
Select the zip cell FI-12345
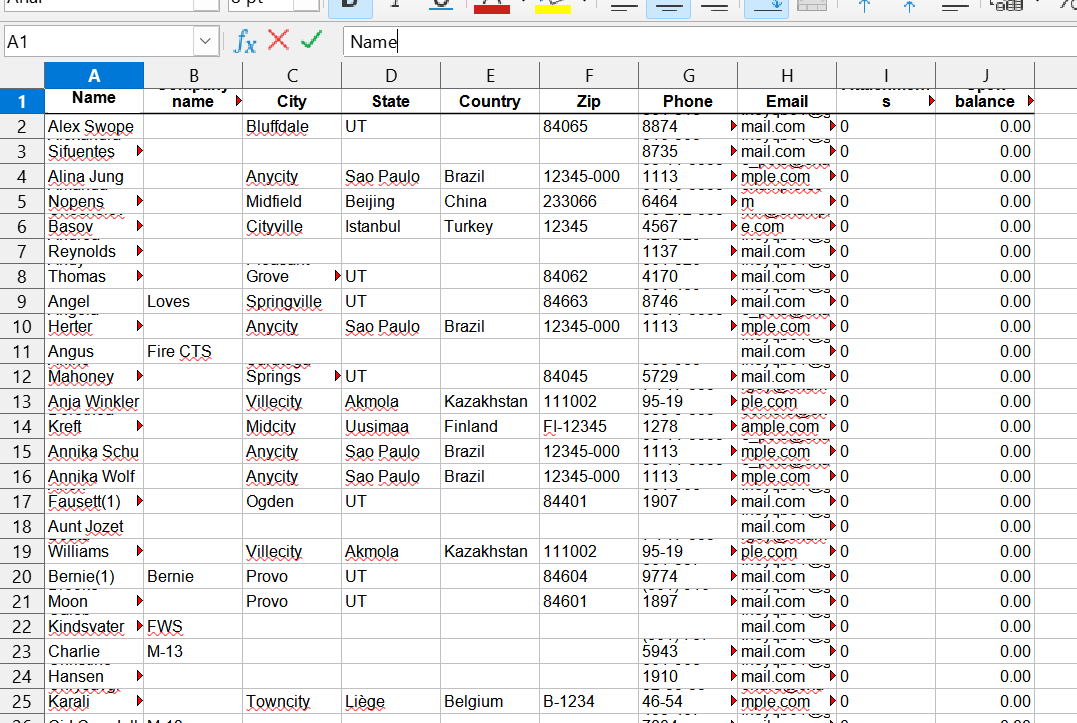click(x=589, y=426)
